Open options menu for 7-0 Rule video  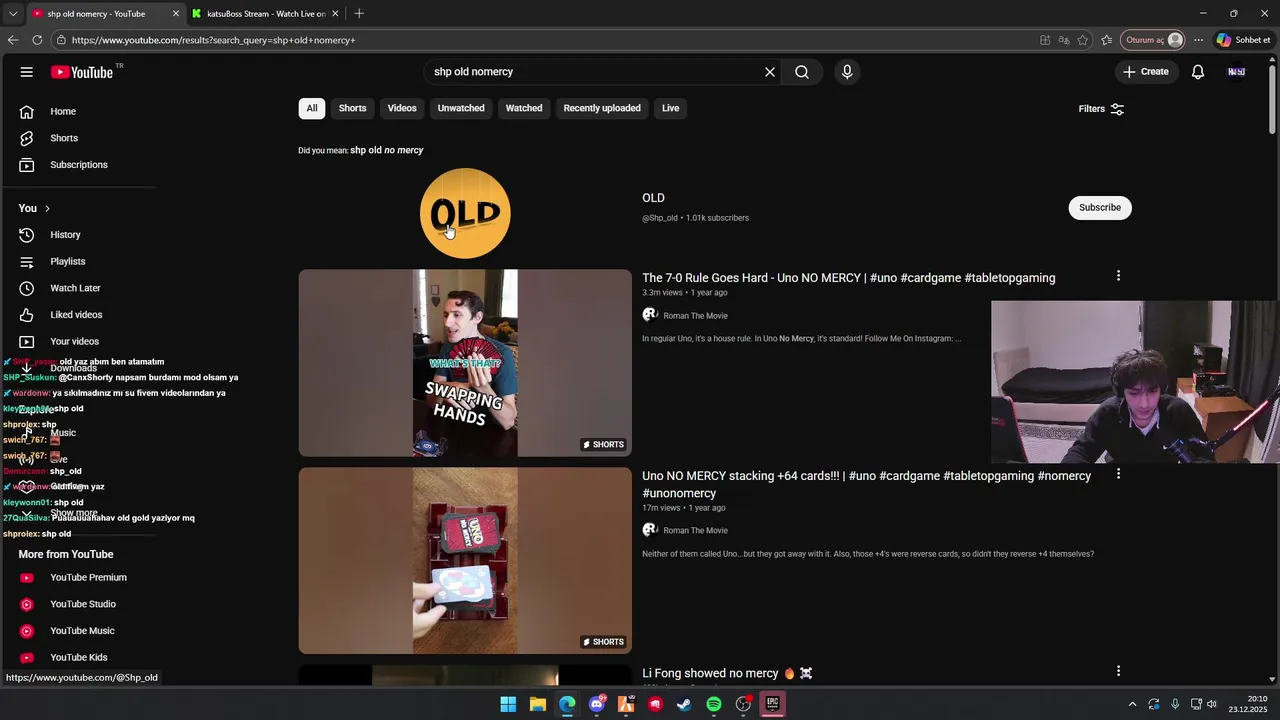click(x=1118, y=276)
